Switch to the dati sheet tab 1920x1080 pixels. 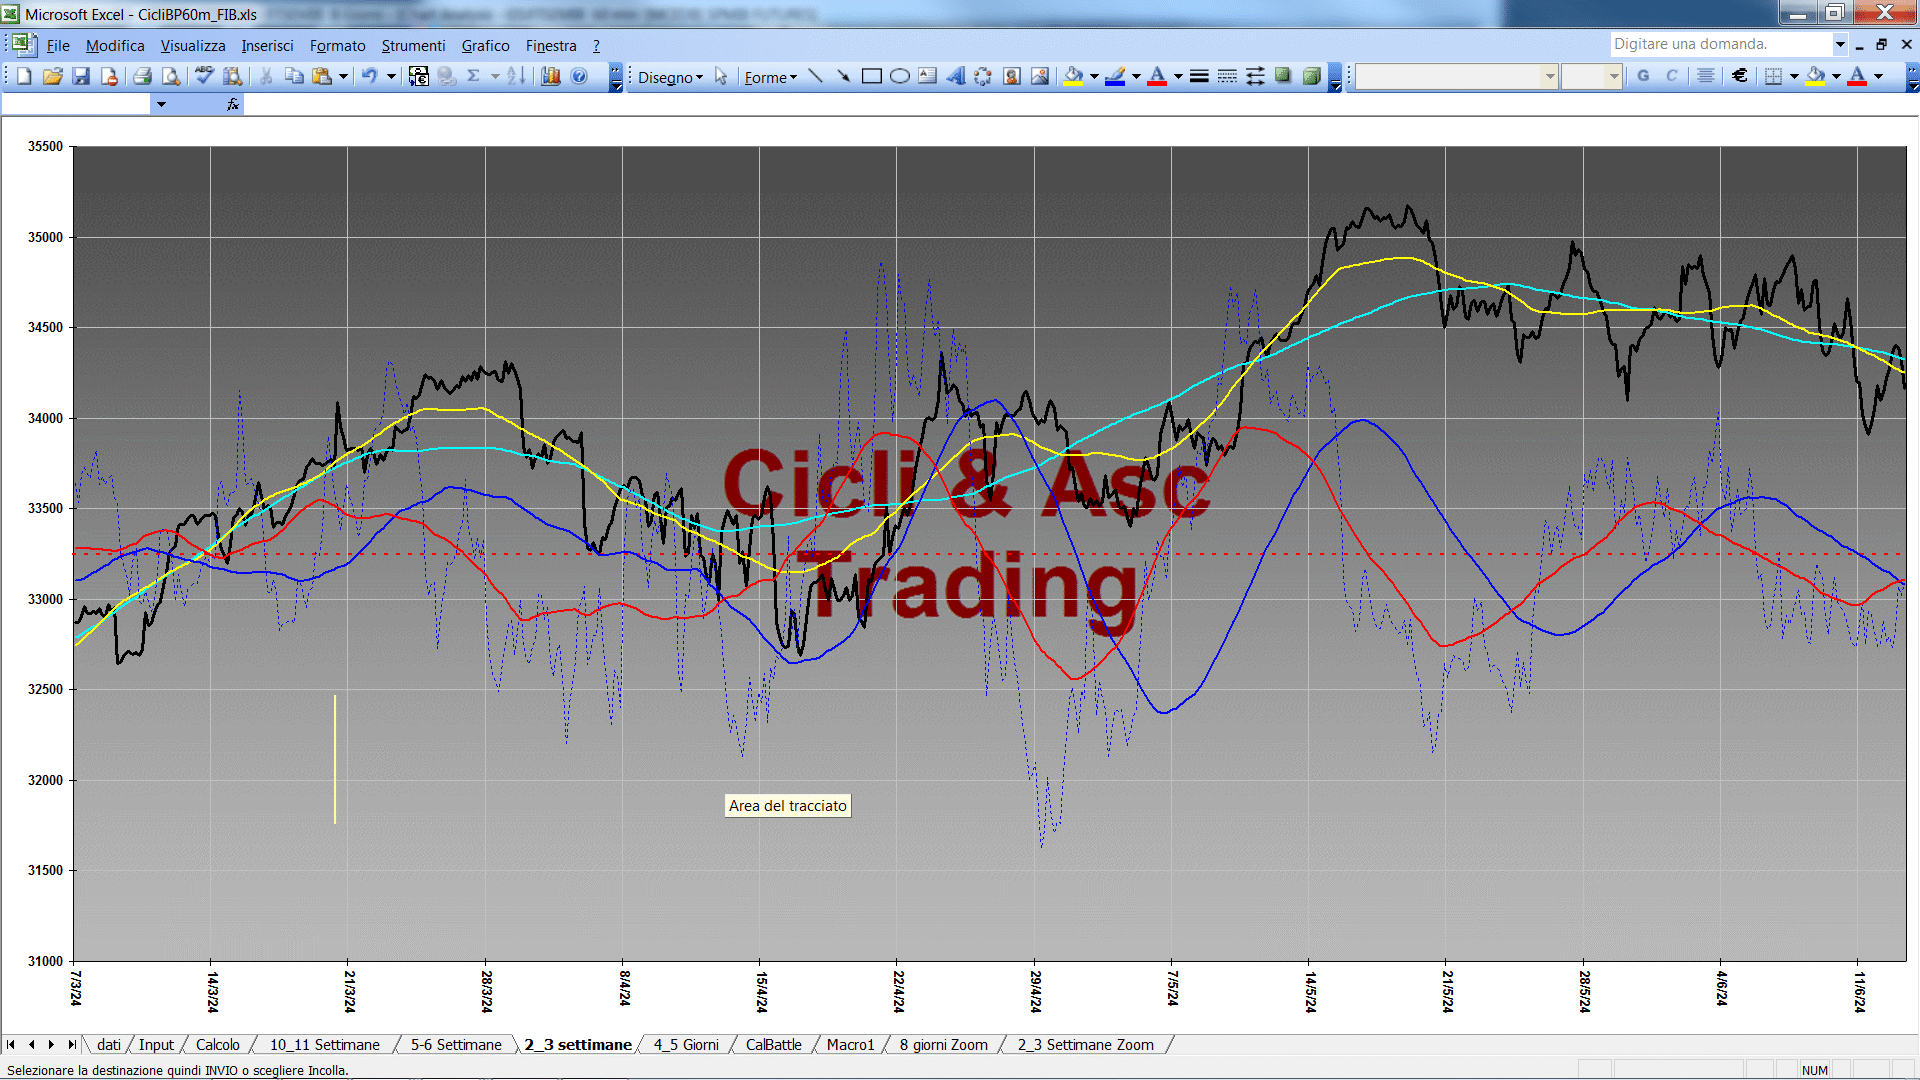(x=108, y=1044)
